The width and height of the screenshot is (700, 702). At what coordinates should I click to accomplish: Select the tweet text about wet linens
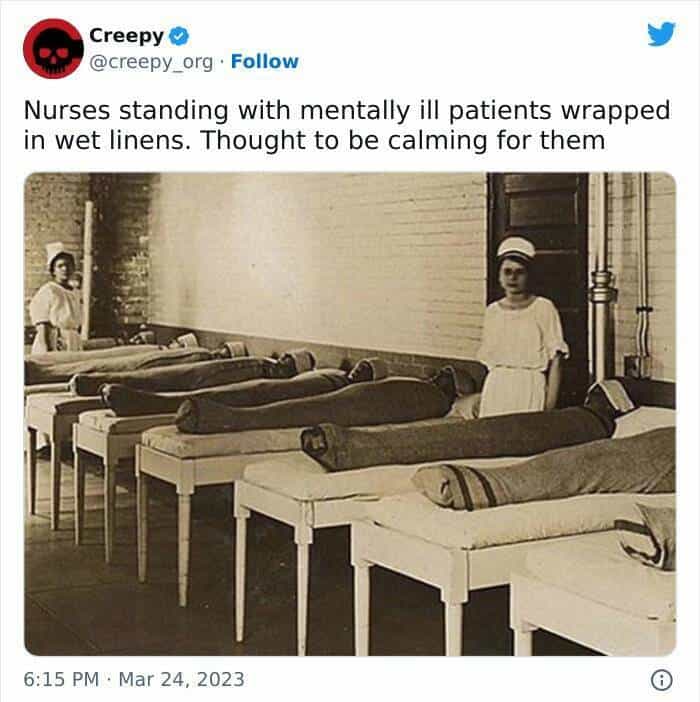(347, 125)
